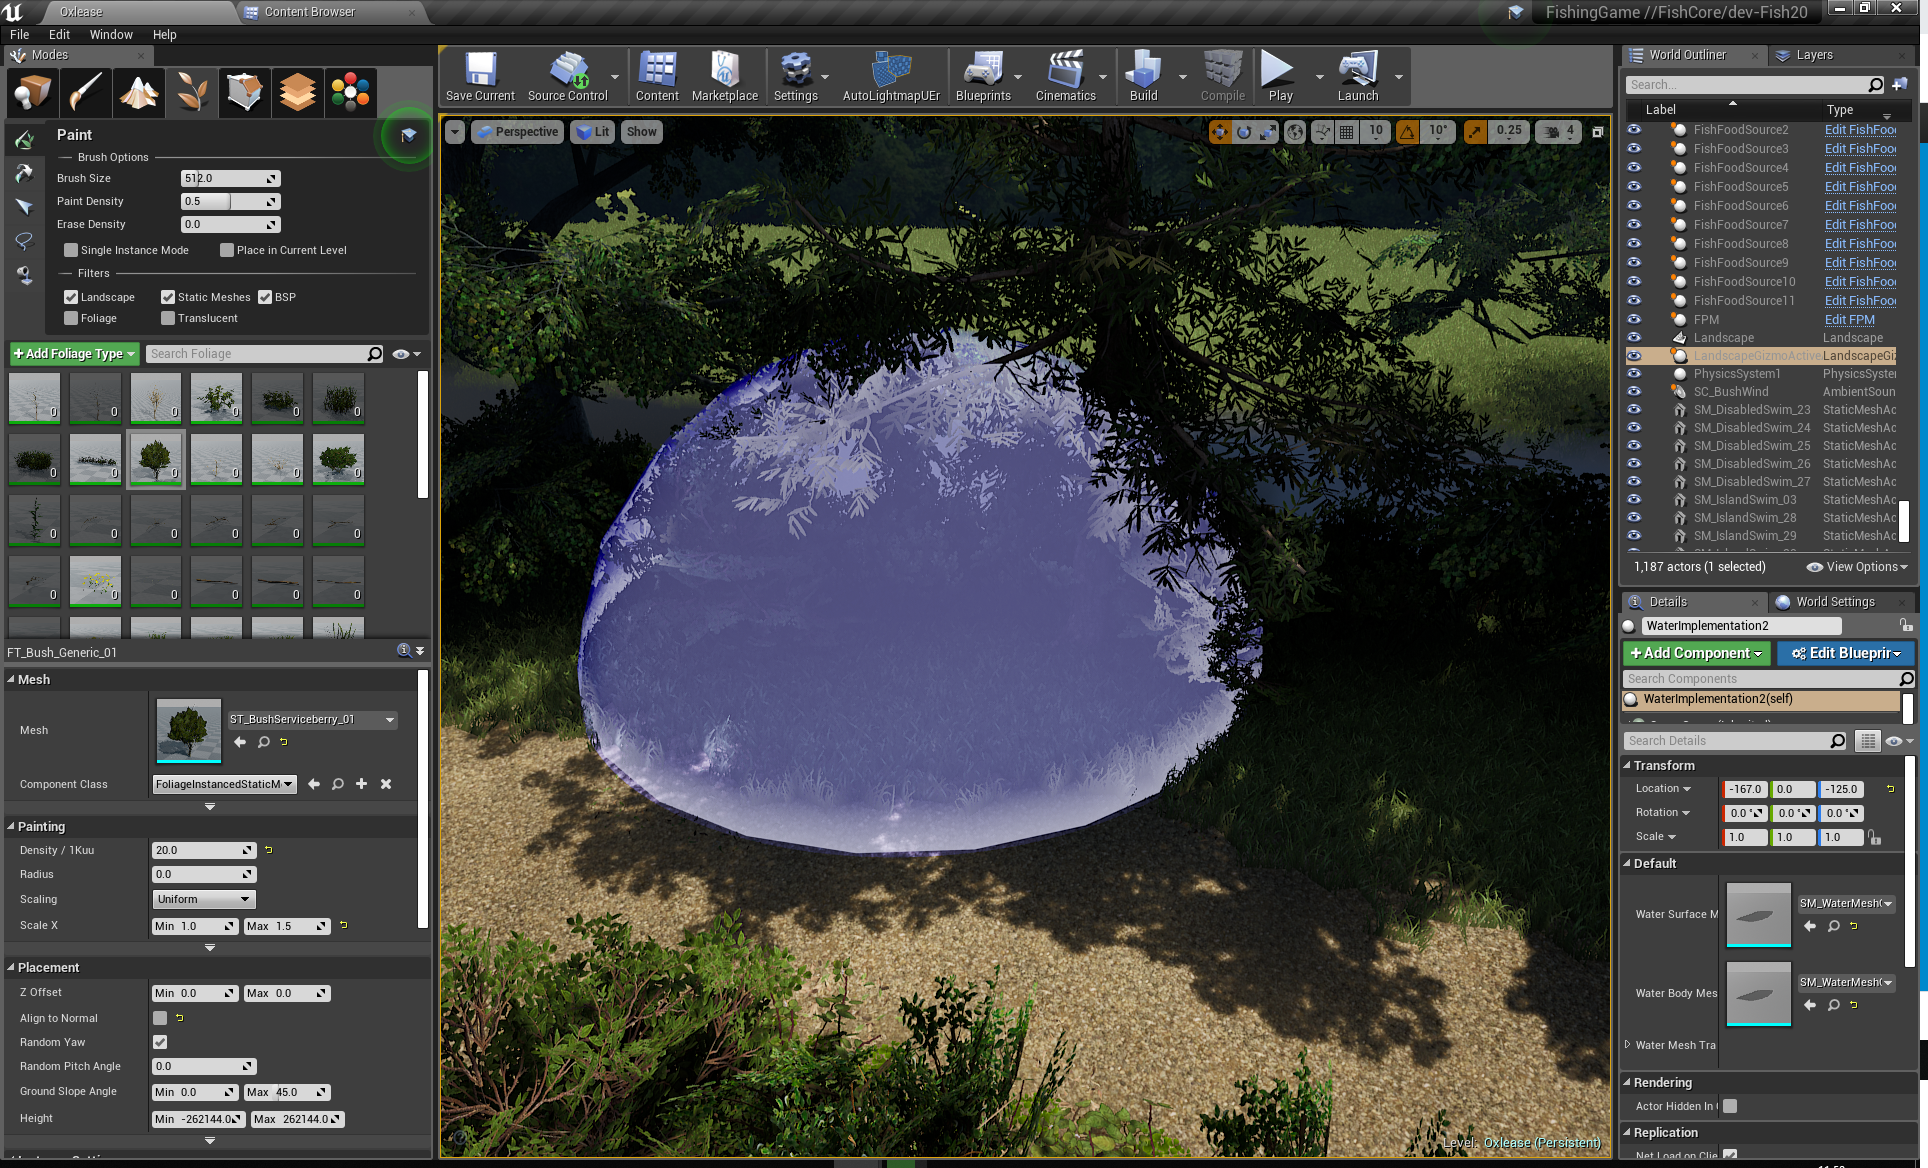Screen dimensions: 1928x1168
Task: Open viewport options dropdown arrow
Action: coord(455,132)
